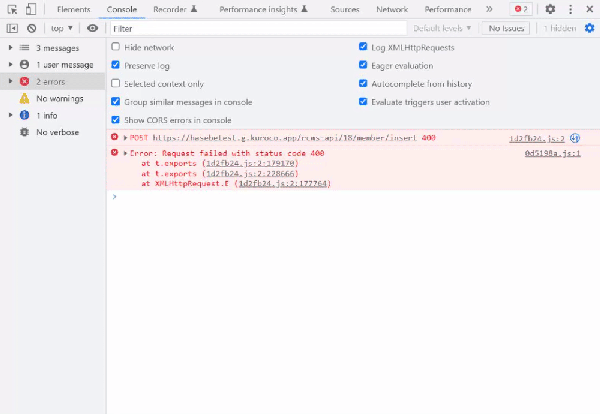Click the red error icon beside POST request

pyautogui.click(x=114, y=137)
